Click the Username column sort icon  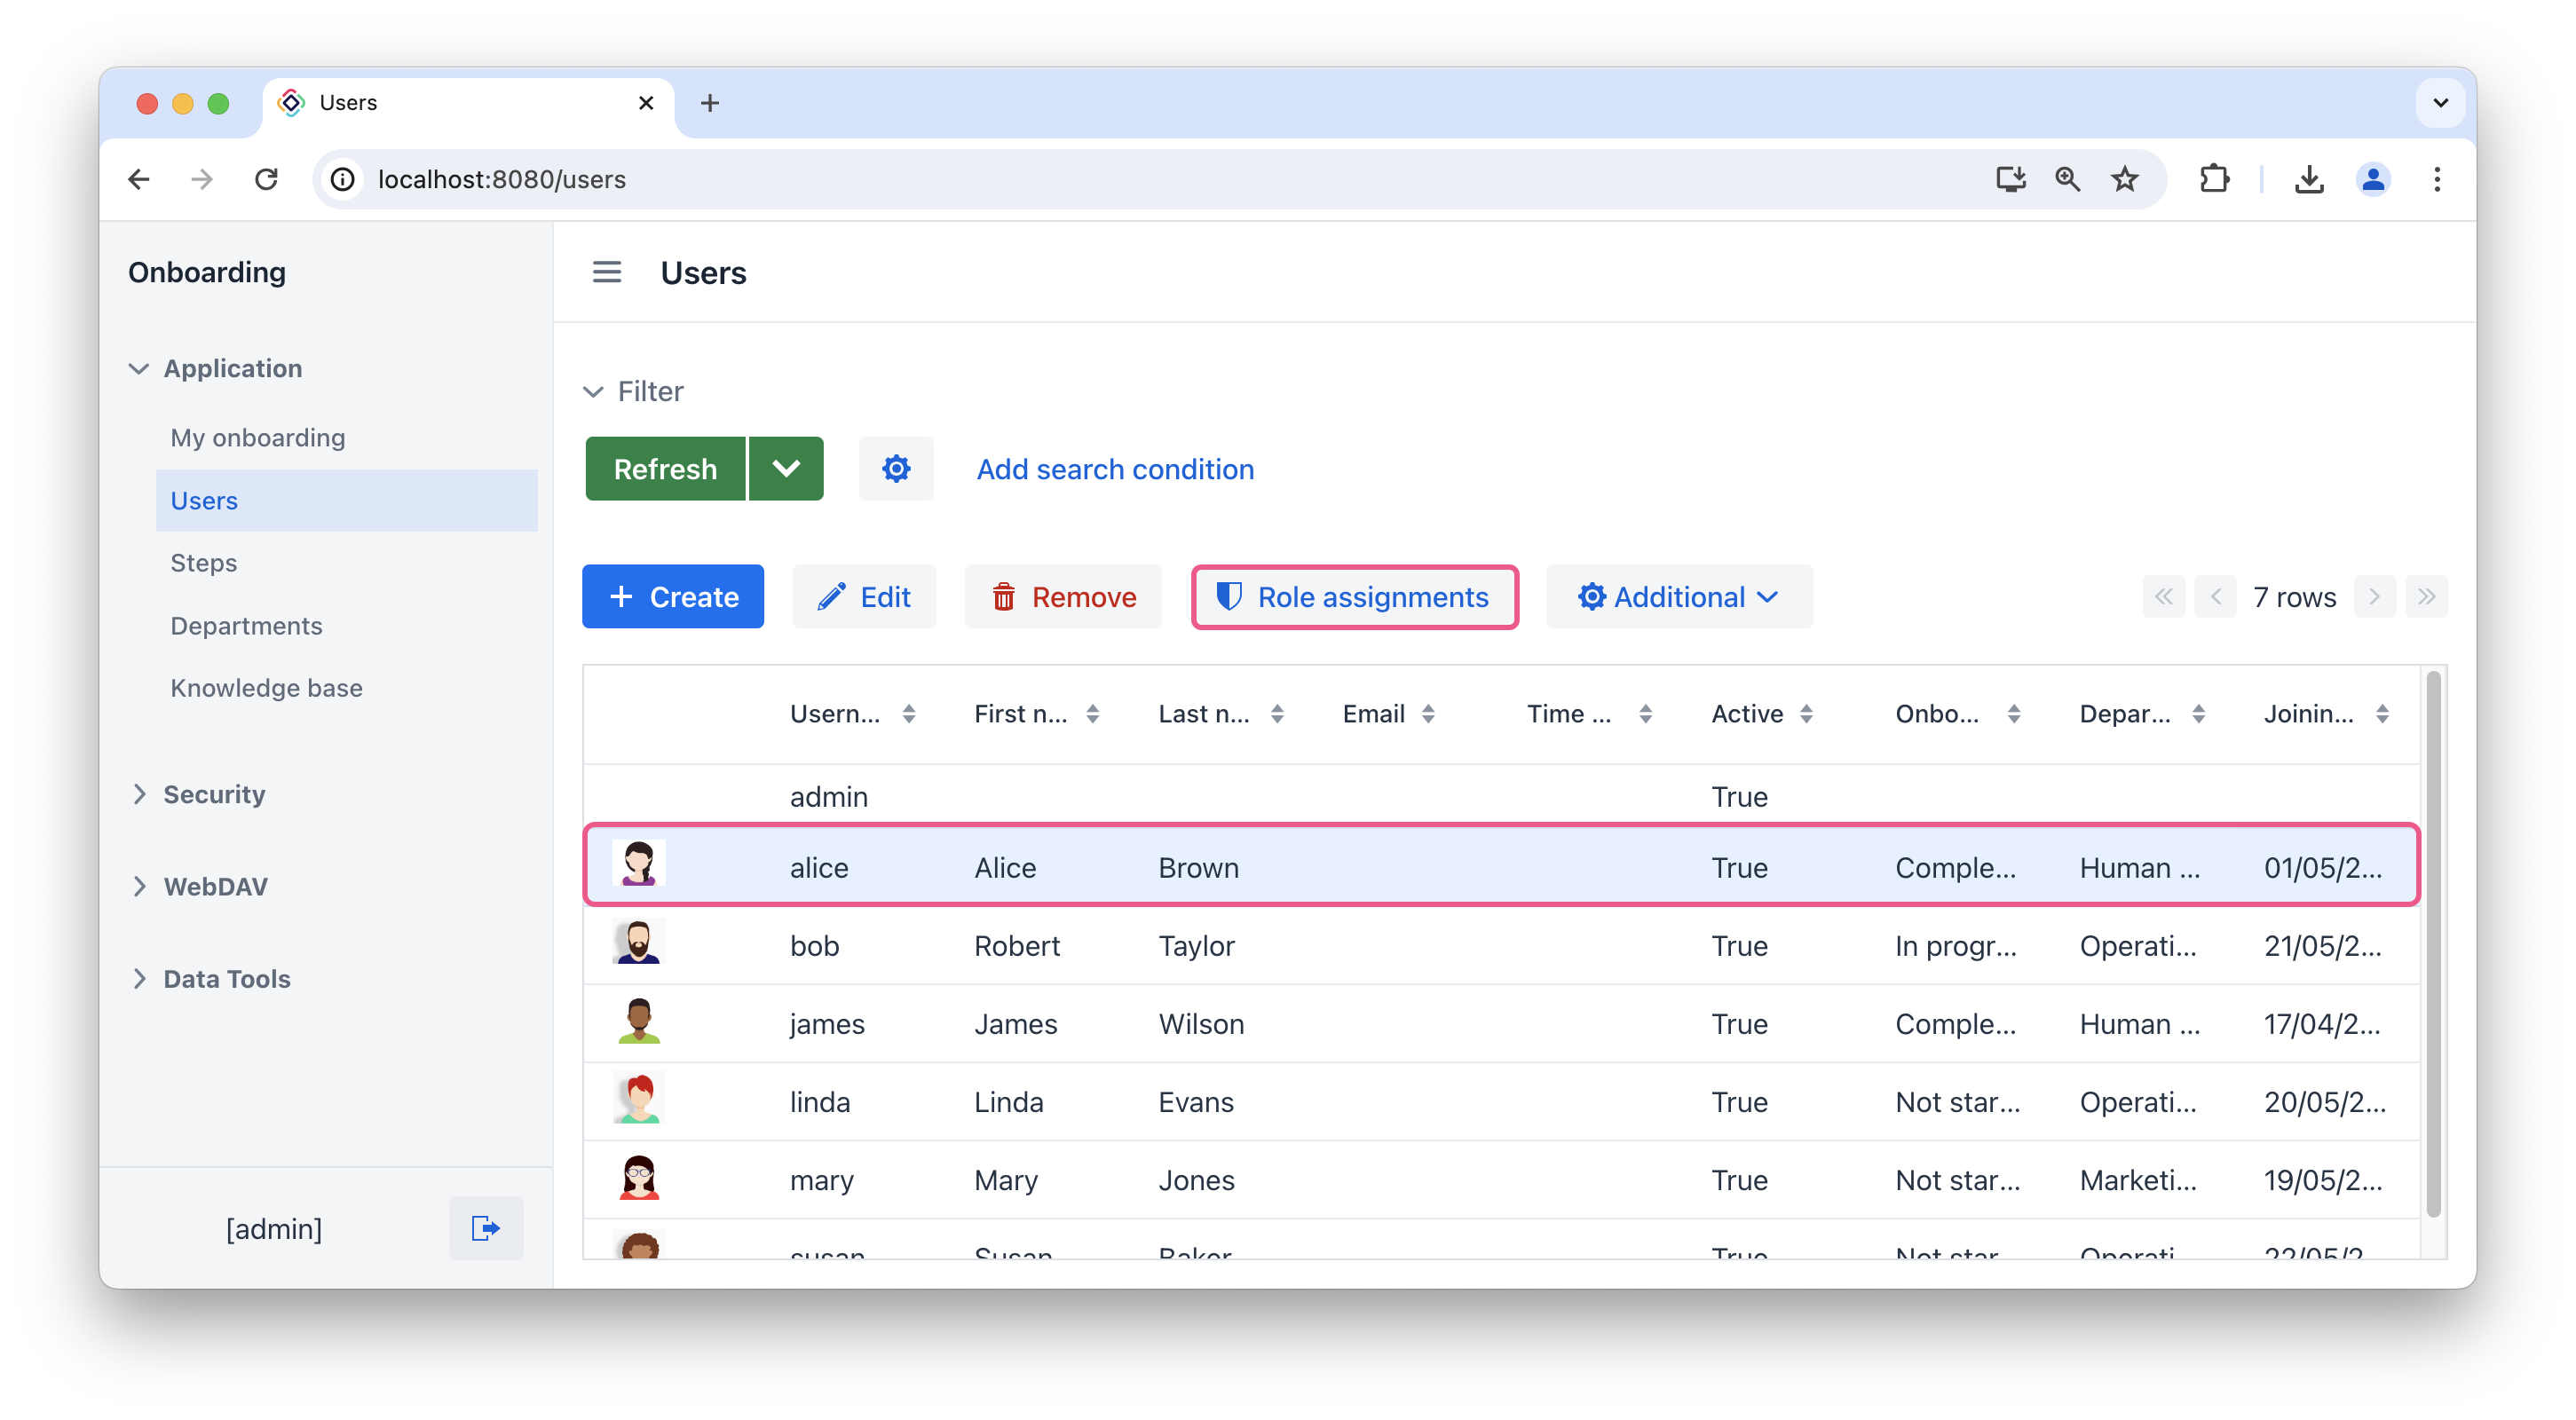click(911, 714)
